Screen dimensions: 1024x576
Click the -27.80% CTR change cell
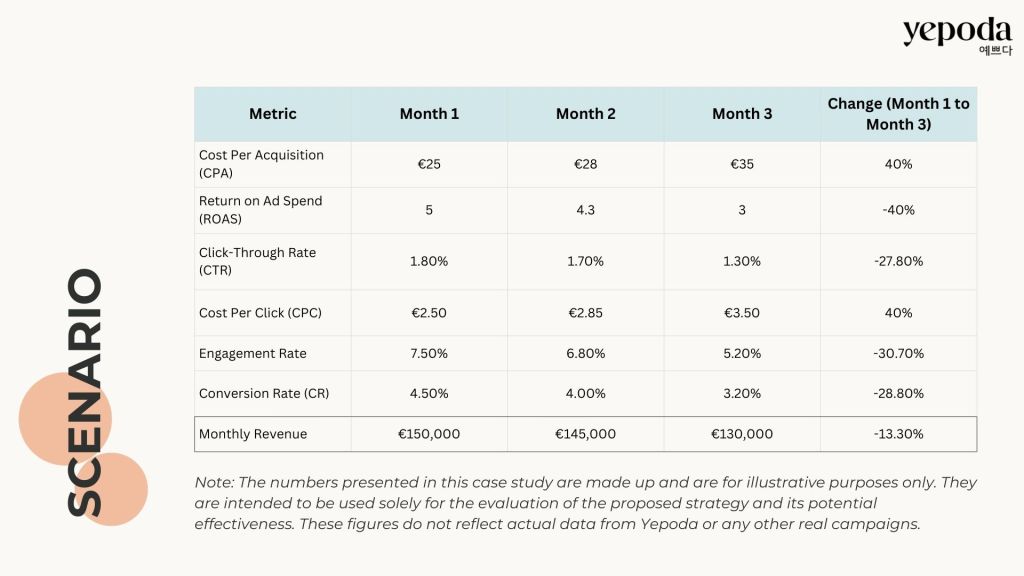click(898, 261)
